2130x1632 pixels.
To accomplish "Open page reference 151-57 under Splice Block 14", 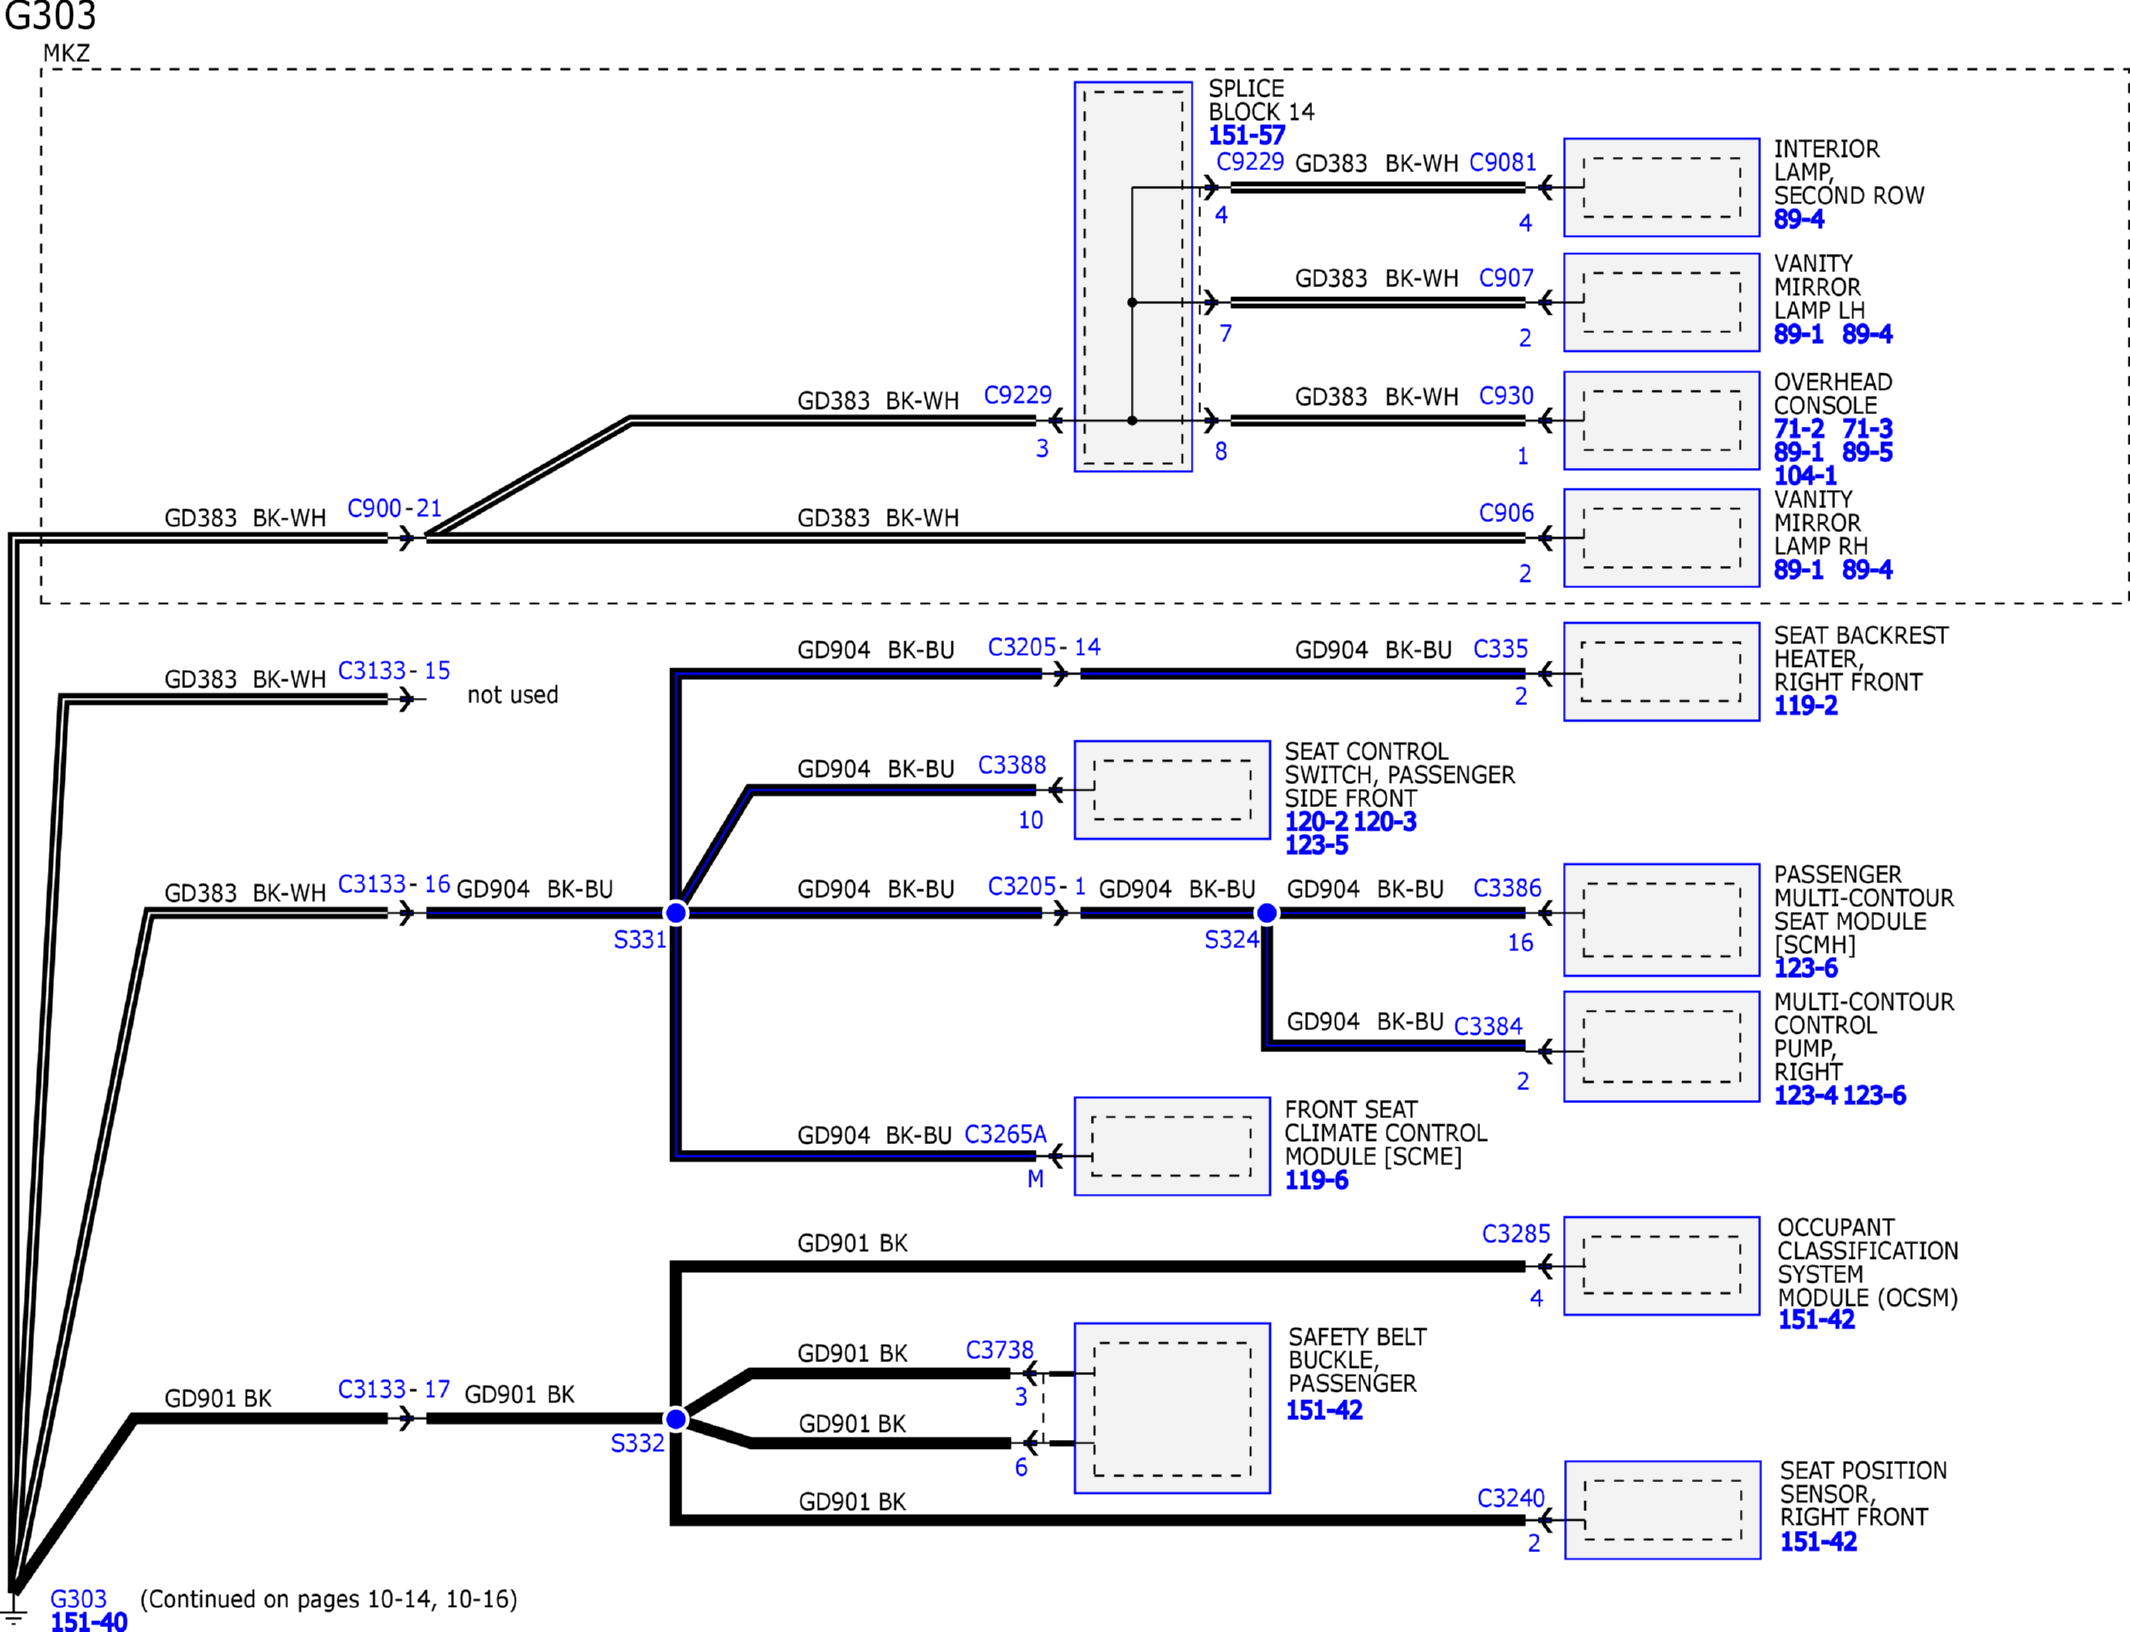I will (x=1246, y=135).
